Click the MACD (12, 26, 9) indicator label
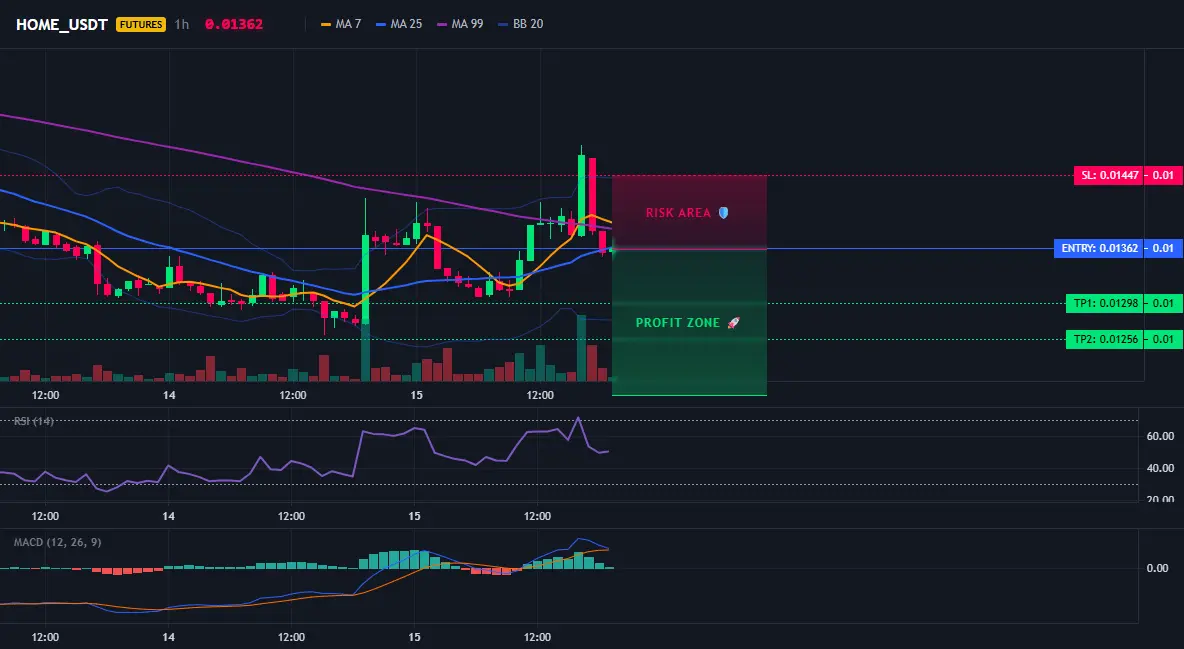Viewport: 1184px width, 649px height. [57, 542]
